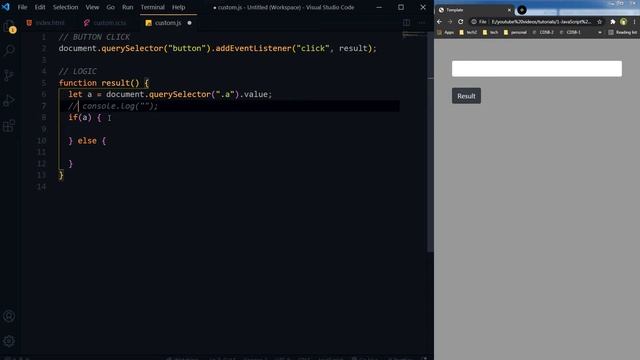The image size is (640, 360).
Task: Click the unsaved dot on custom.js tab
Action: coord(189,23)
